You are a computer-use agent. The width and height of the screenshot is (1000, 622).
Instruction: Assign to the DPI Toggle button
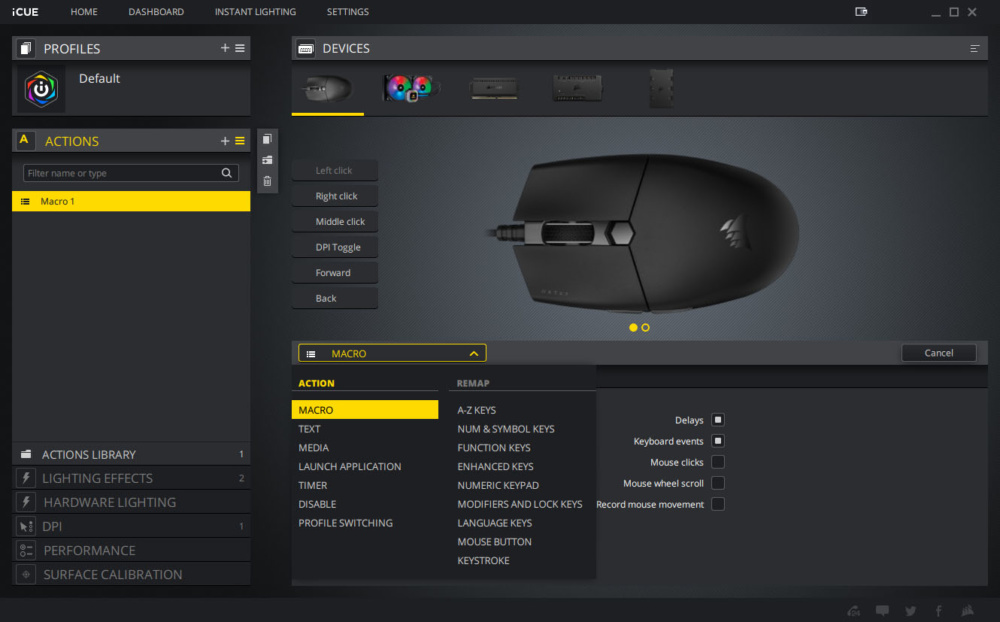point(335,247)
